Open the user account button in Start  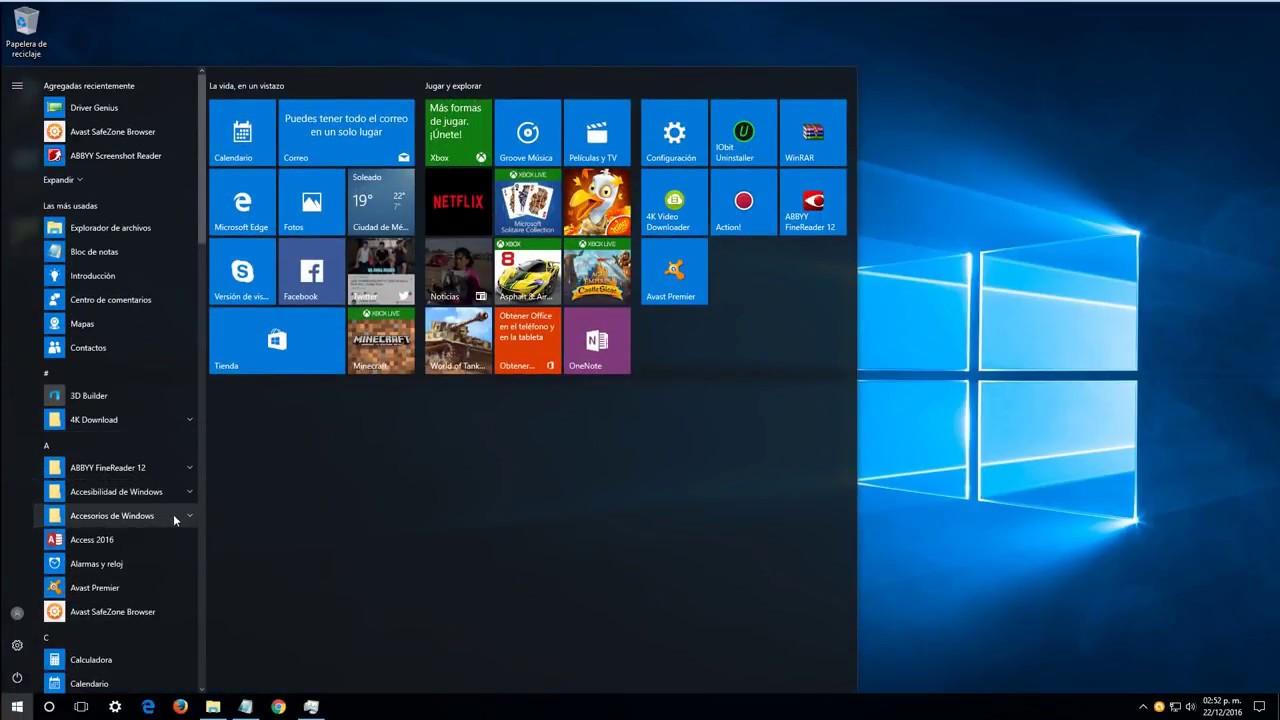[x=17, y=613]
